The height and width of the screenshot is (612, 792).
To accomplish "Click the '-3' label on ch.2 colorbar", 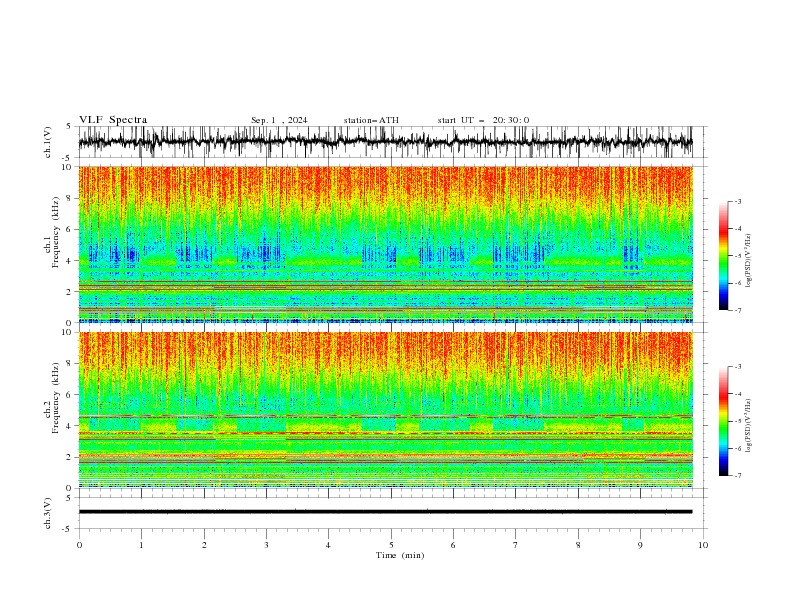I will [737, 367].
